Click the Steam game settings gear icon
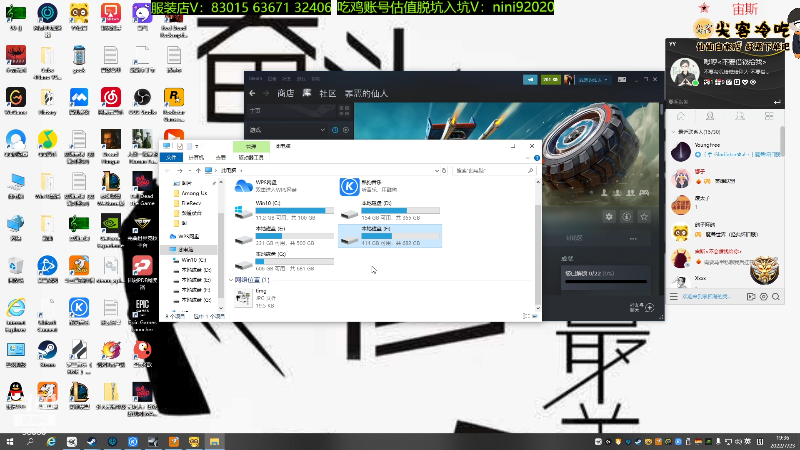Image resolution: width=800 pixels, height=450 pixels. point(609,217)
